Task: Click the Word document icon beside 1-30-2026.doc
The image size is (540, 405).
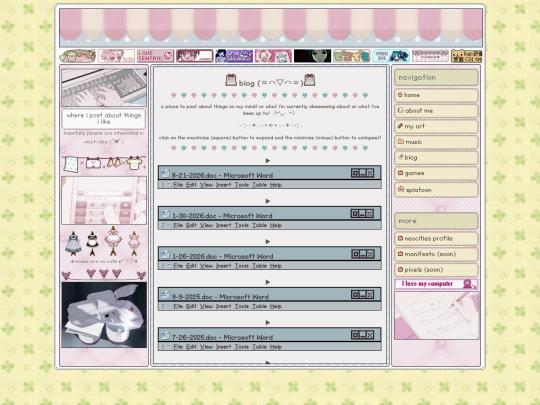Action: pyautogui.click(x=165, y=214)
